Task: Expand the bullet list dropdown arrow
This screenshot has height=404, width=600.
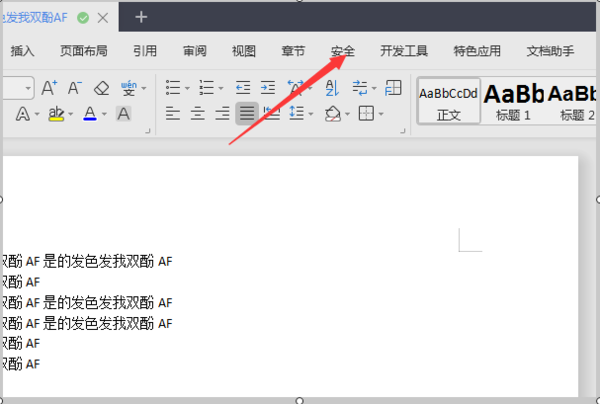Action: pyautogui.click(x=187, y=88)
